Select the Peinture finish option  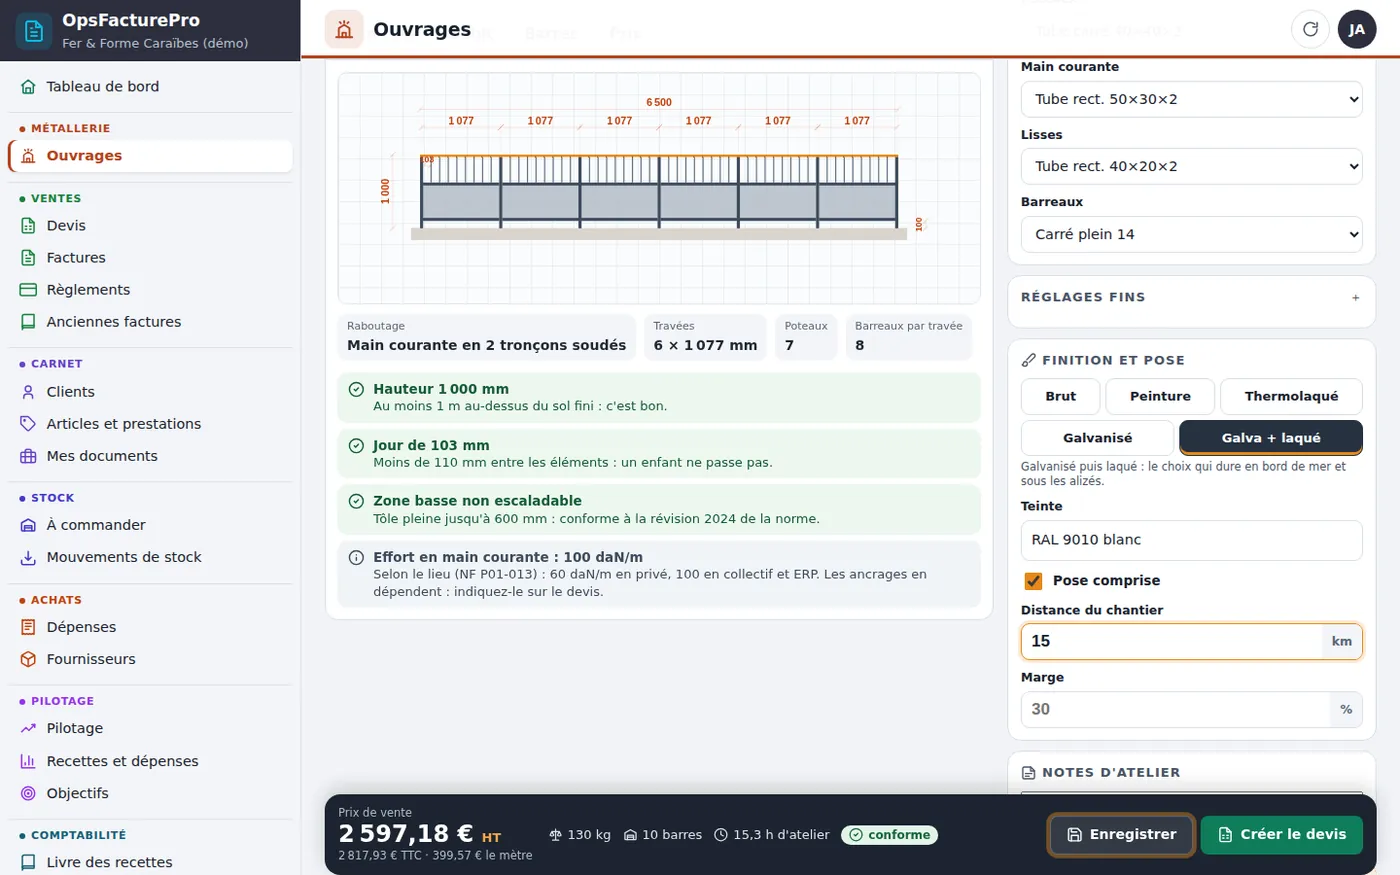1160,396
